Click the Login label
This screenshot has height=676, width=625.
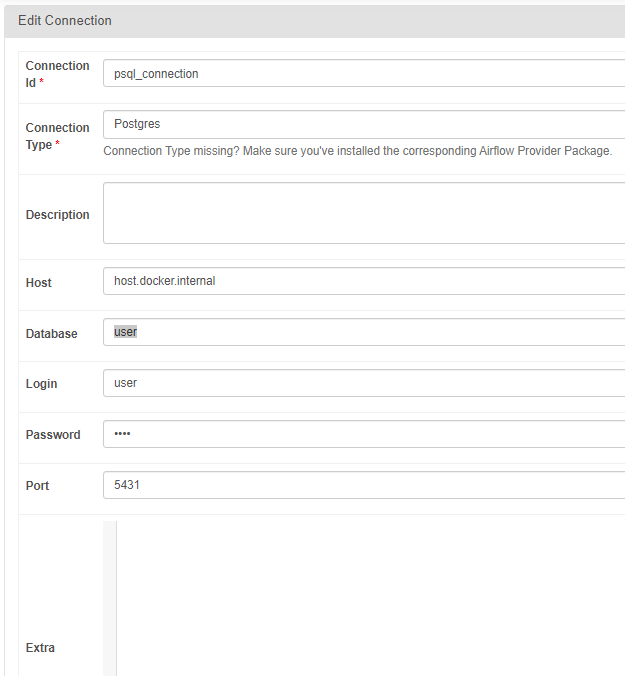point(41,384)
